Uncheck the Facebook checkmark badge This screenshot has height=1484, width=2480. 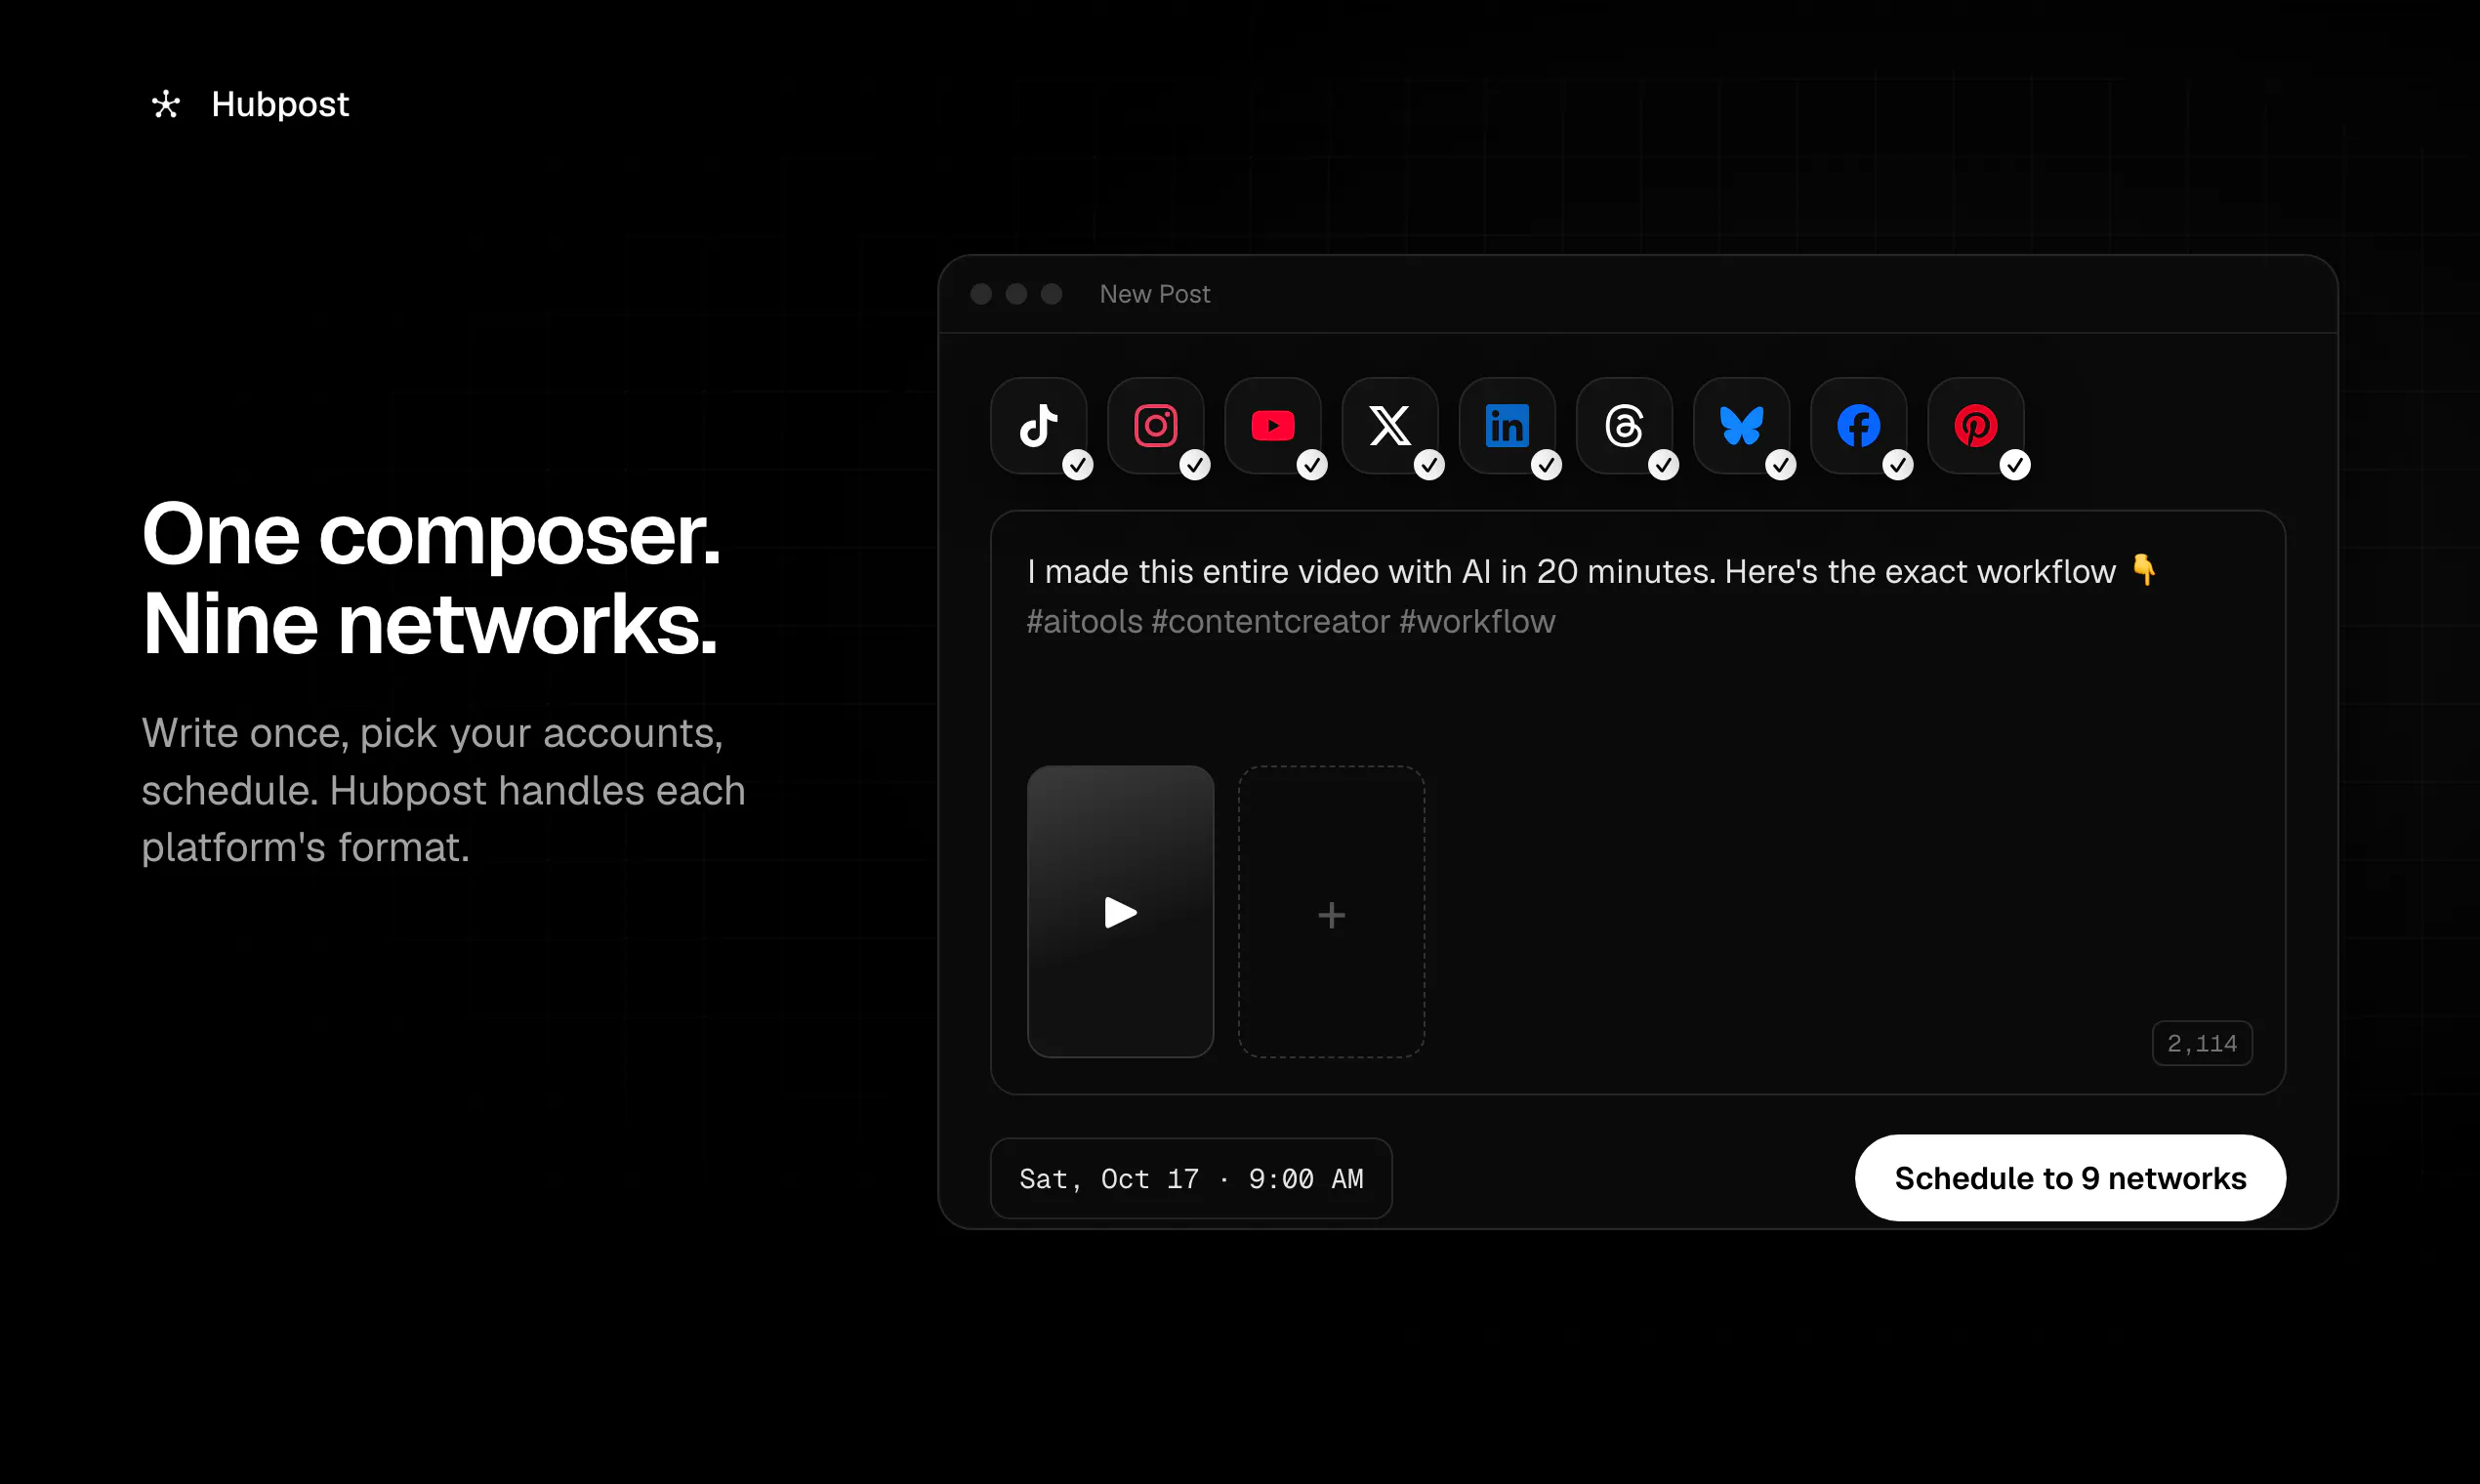(x=1898, y=465)
